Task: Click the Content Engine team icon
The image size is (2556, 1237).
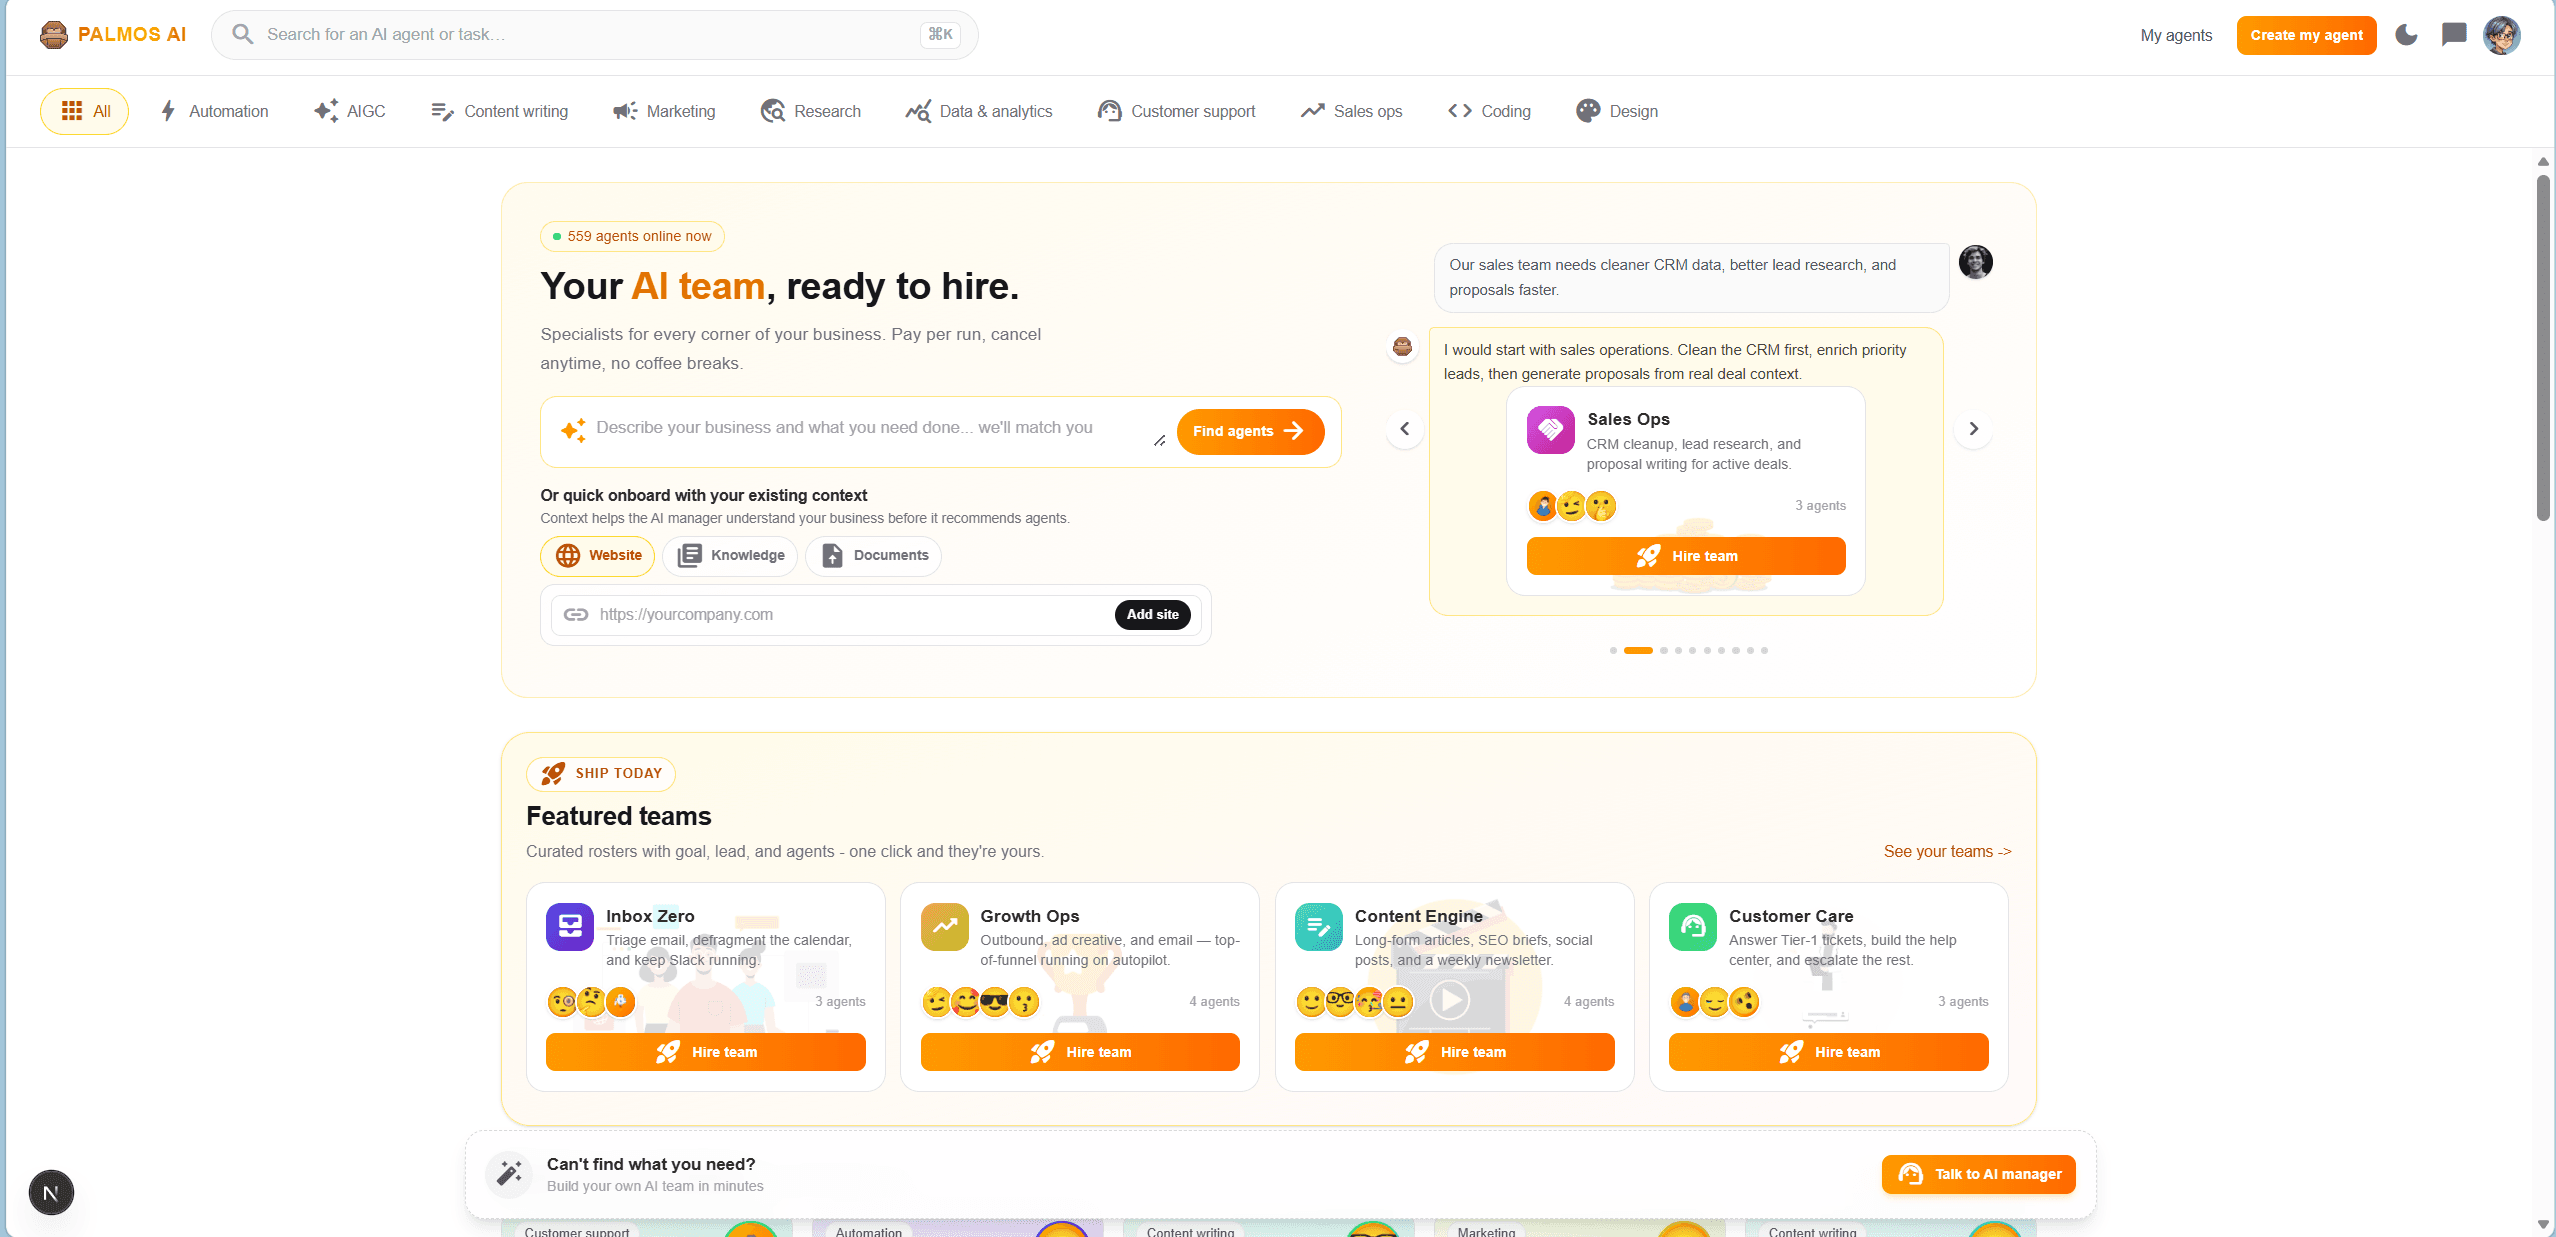Action: 1319,927
